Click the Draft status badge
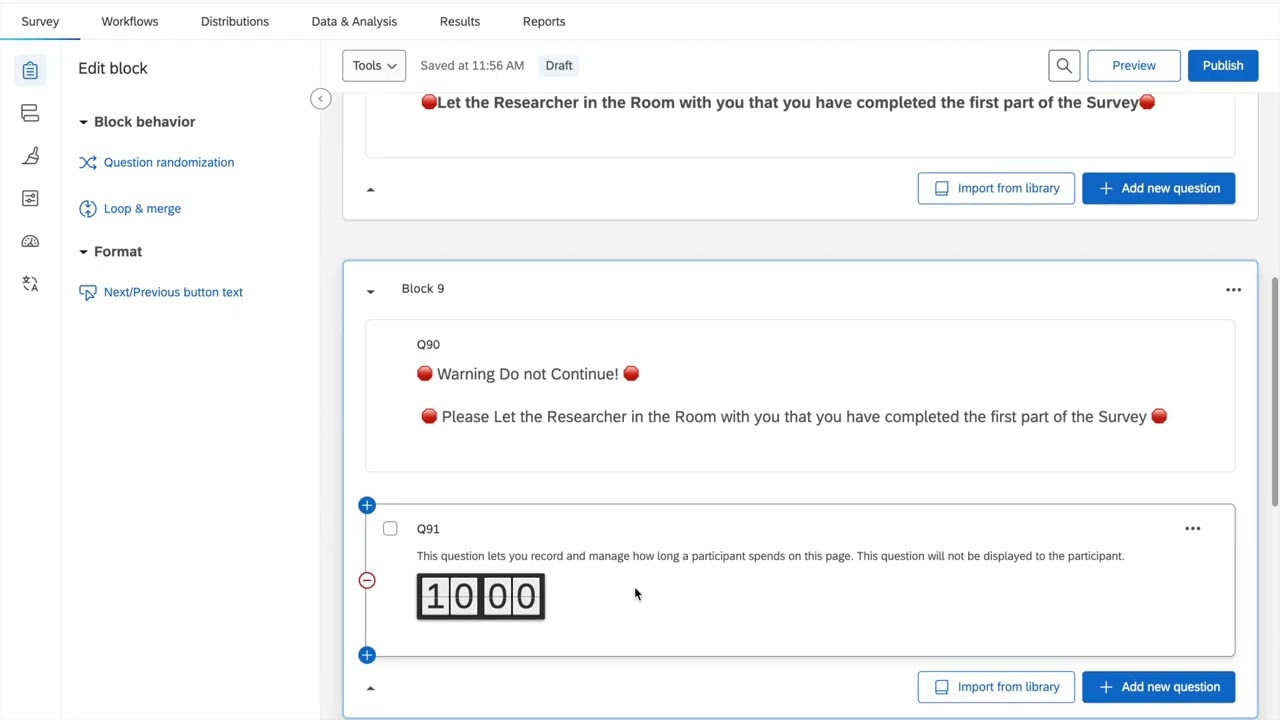Screen dimensions: 1280x720 559,65
